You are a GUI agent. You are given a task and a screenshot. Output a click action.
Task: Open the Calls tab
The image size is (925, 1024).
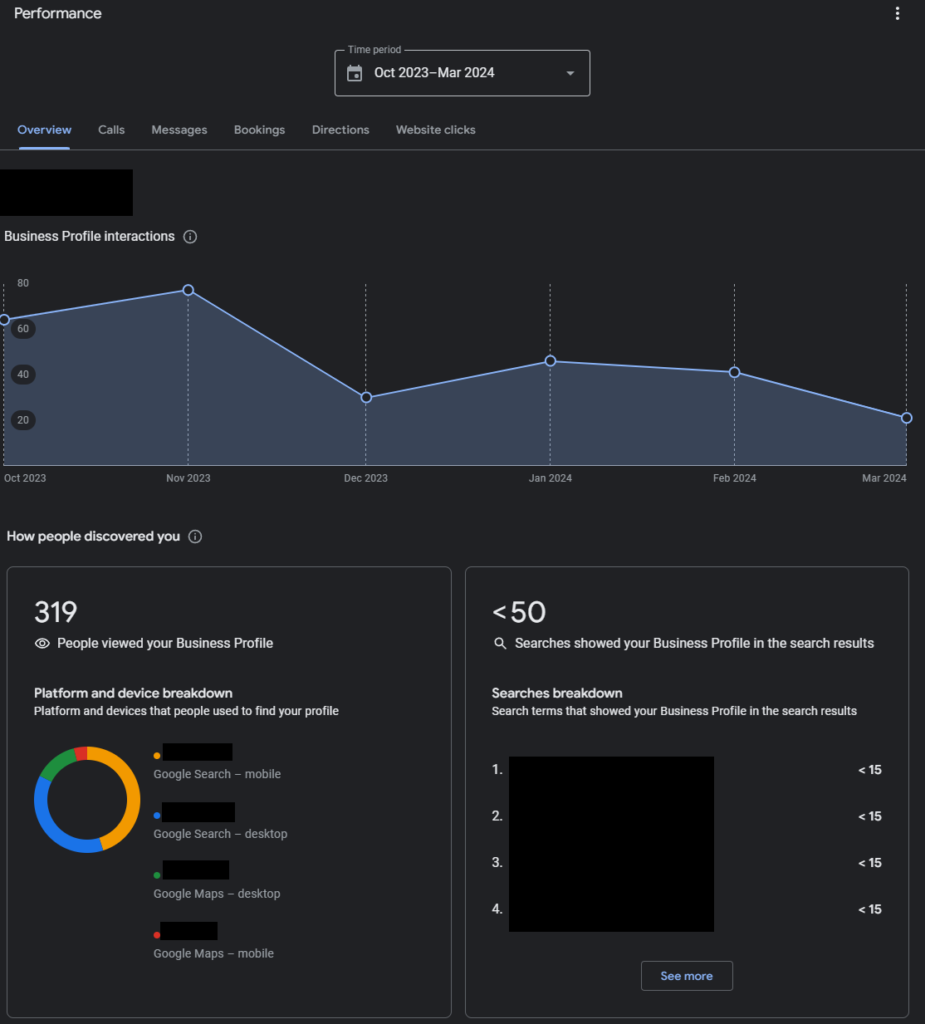111,130
